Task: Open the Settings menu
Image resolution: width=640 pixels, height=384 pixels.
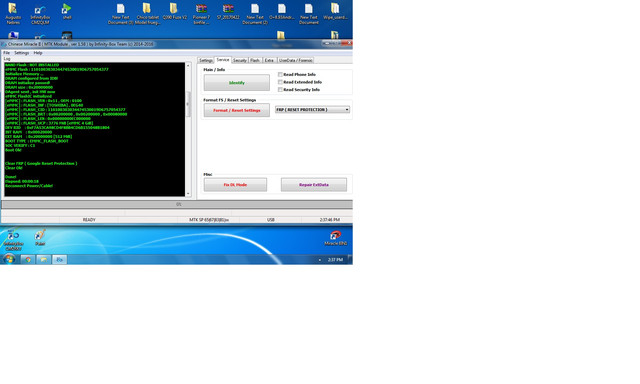Action: pyautogui.click(x=21, y=53)
